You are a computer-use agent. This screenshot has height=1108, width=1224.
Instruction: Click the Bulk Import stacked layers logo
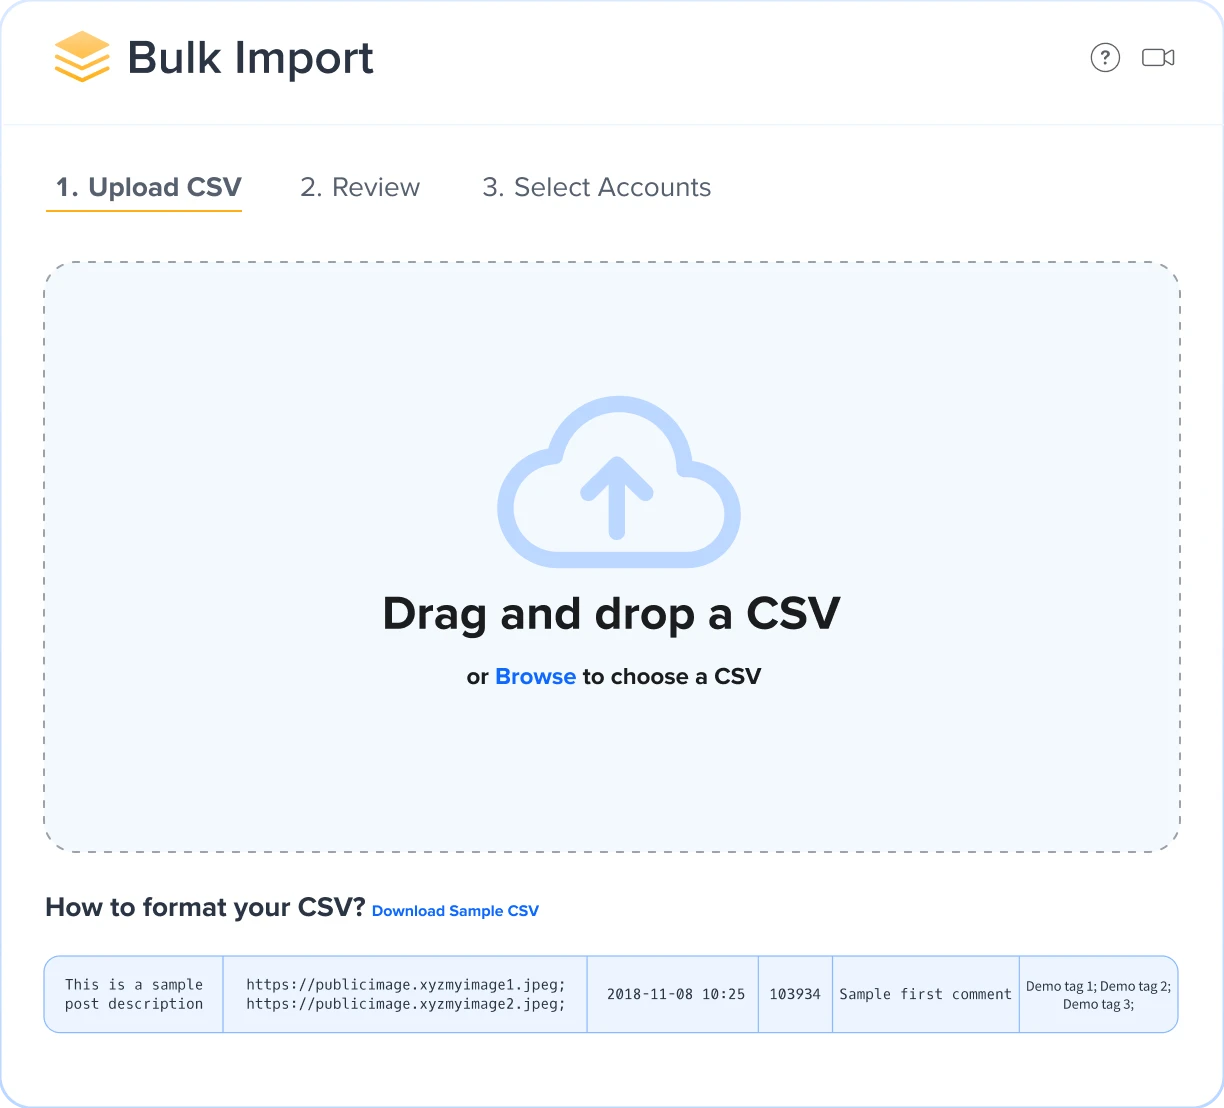81,57
